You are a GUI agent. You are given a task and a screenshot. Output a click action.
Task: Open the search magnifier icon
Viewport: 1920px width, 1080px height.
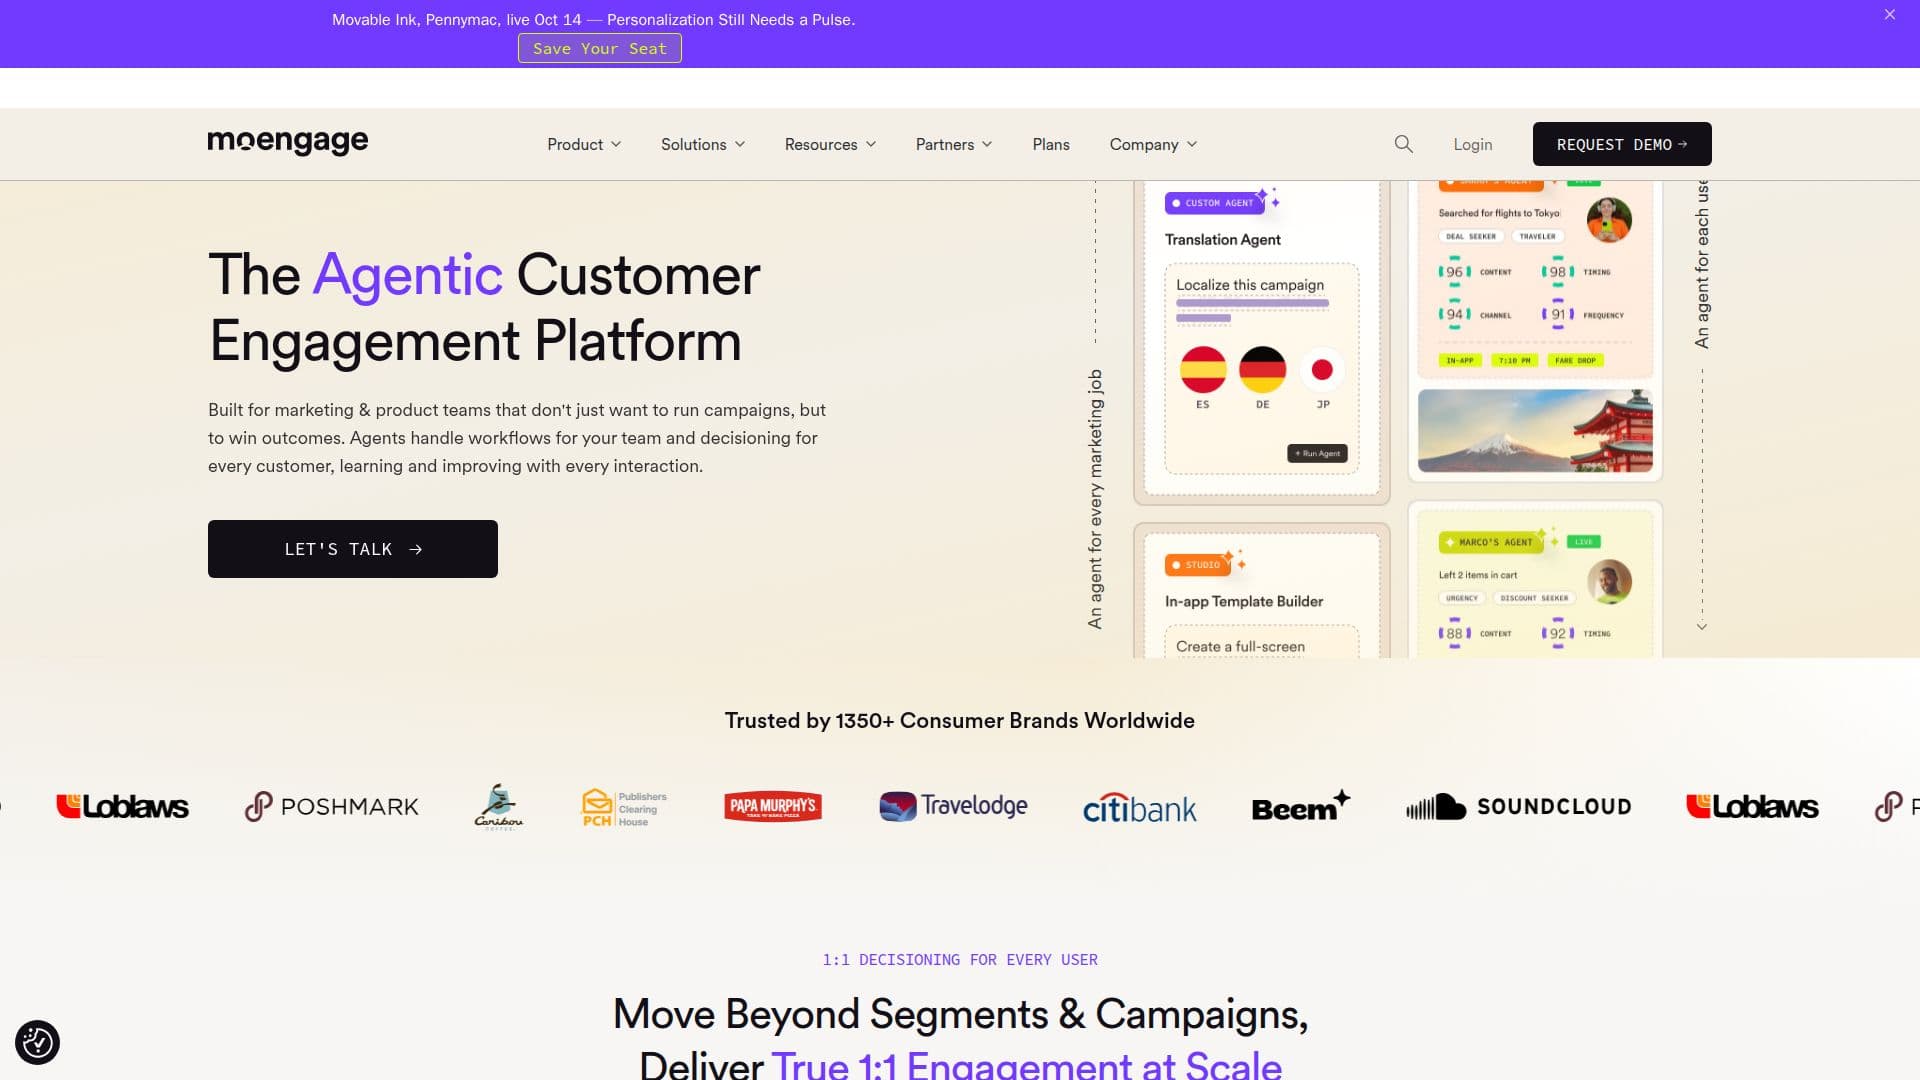(1404, 144)
